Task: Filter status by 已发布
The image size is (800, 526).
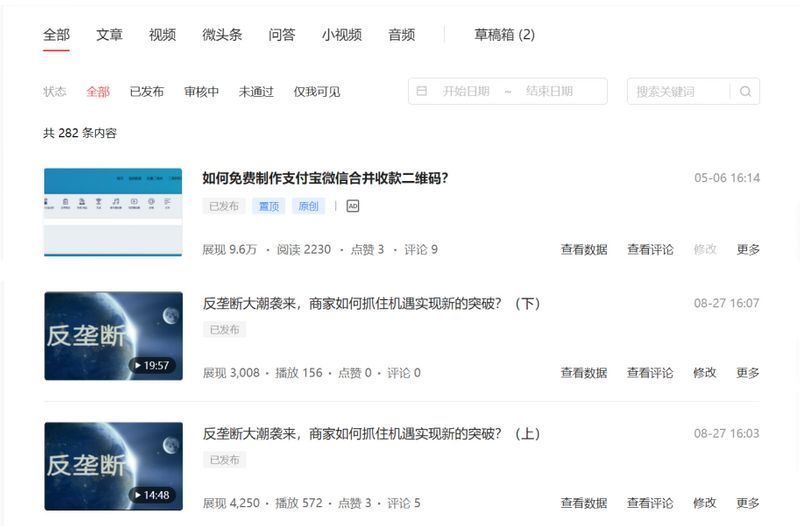Action: pos(147,92)
